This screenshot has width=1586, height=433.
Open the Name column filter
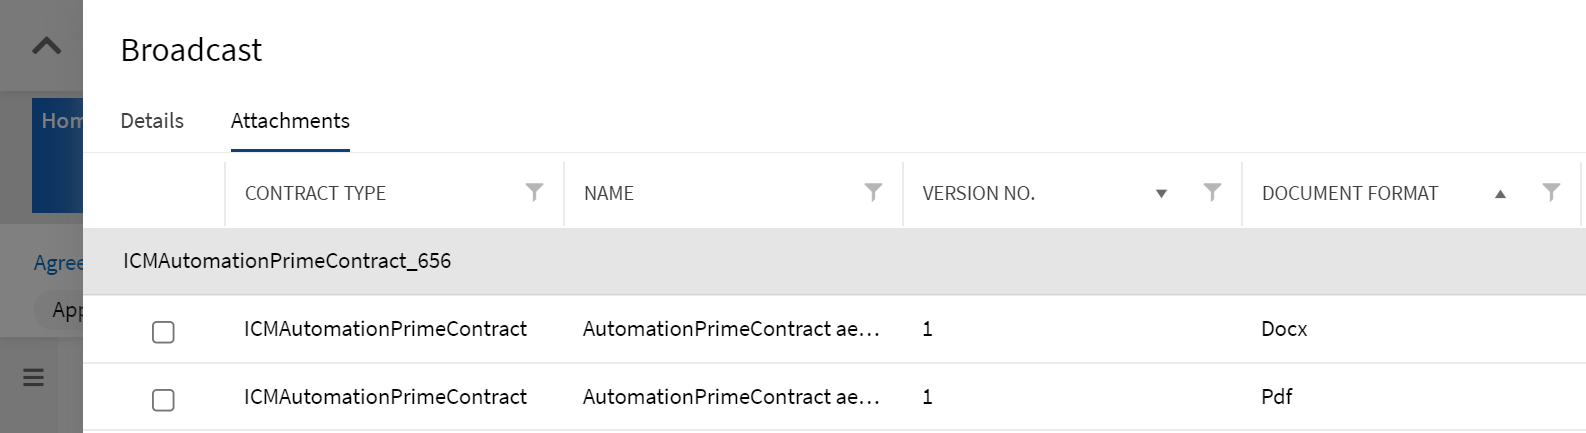tap(873, 192)
